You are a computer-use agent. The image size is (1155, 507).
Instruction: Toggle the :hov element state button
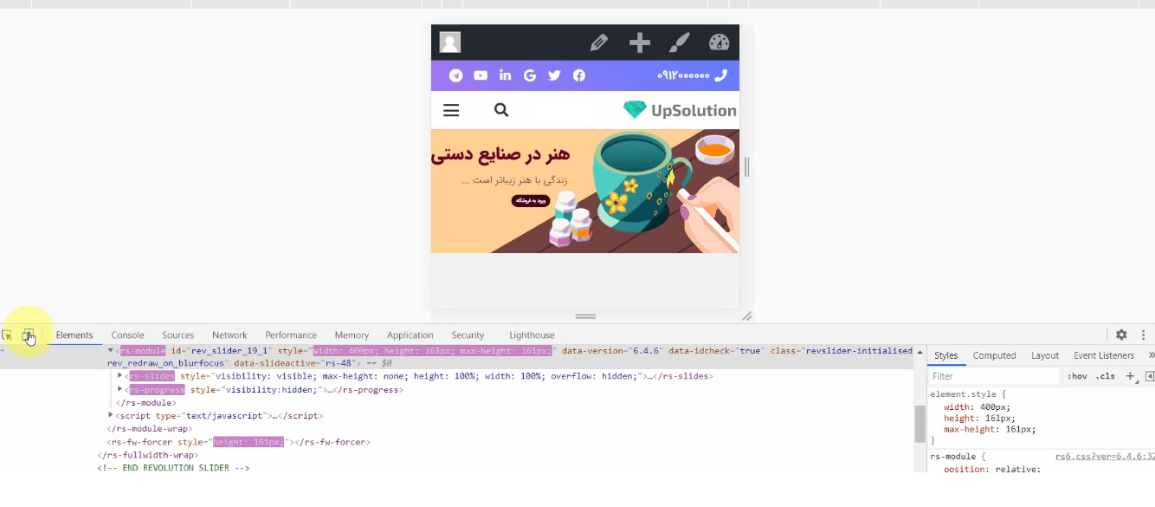1077,377
